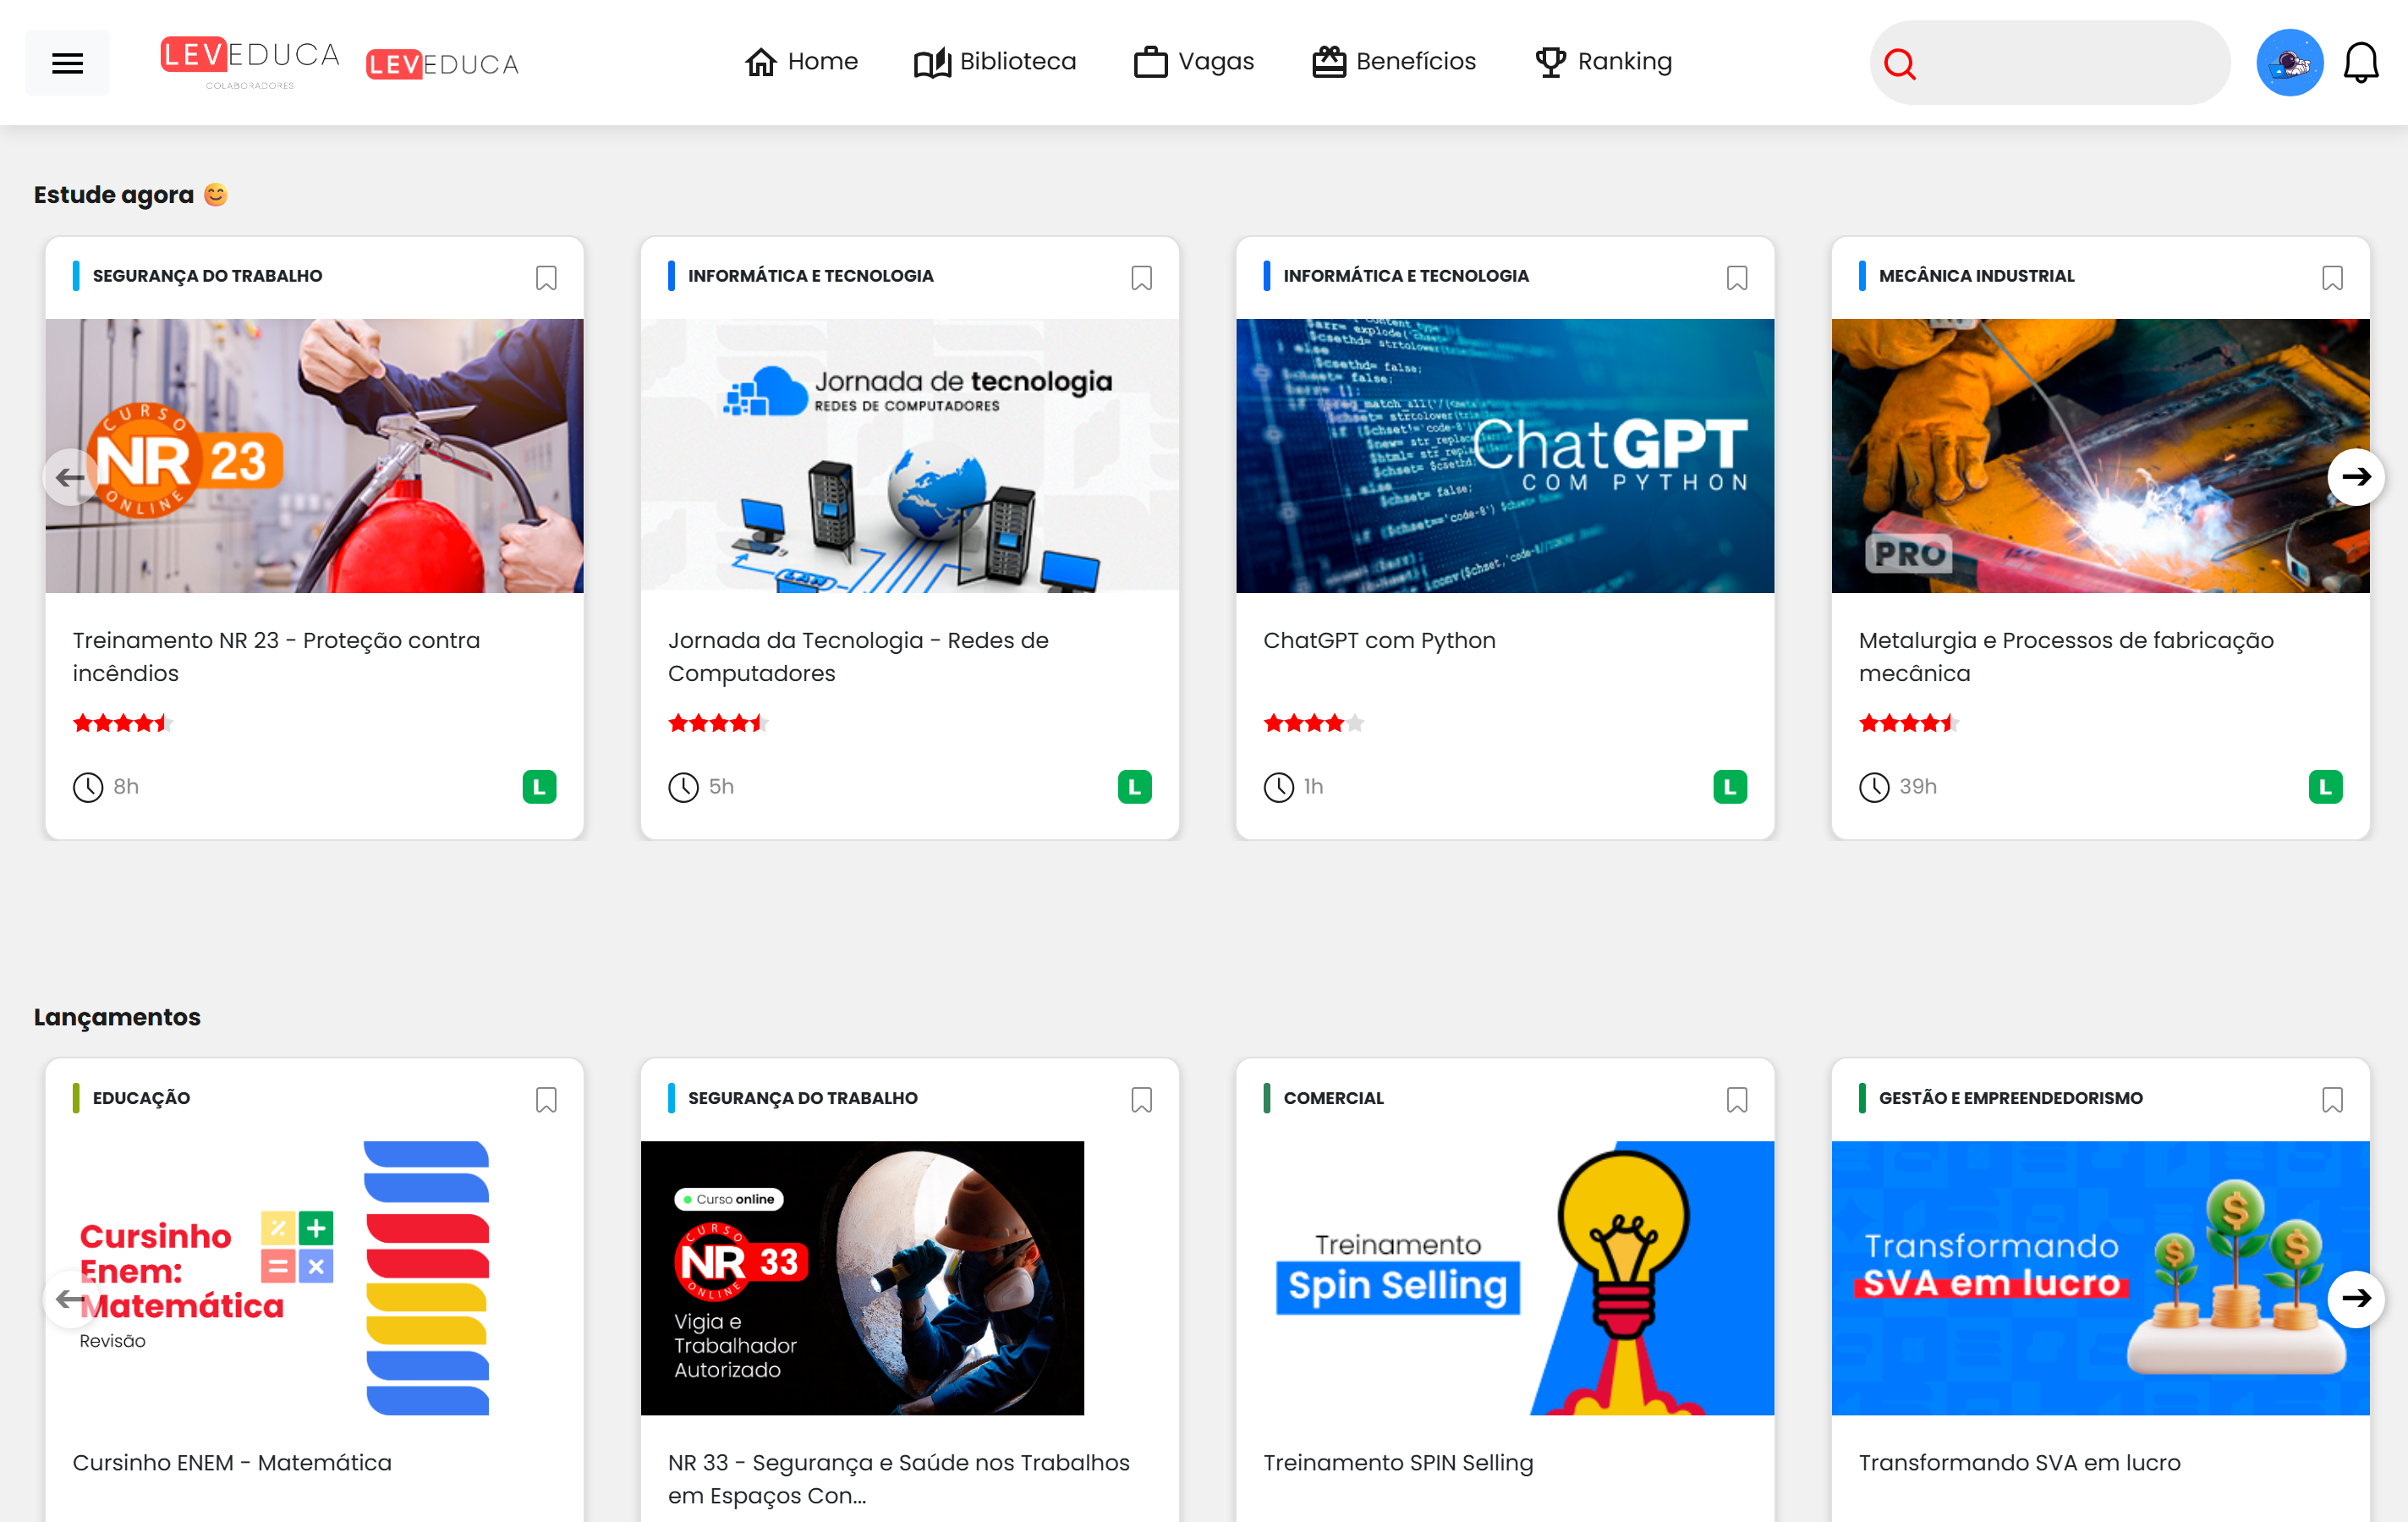Open the Transformando SVA em lucro title

tap(2019, 1463)
